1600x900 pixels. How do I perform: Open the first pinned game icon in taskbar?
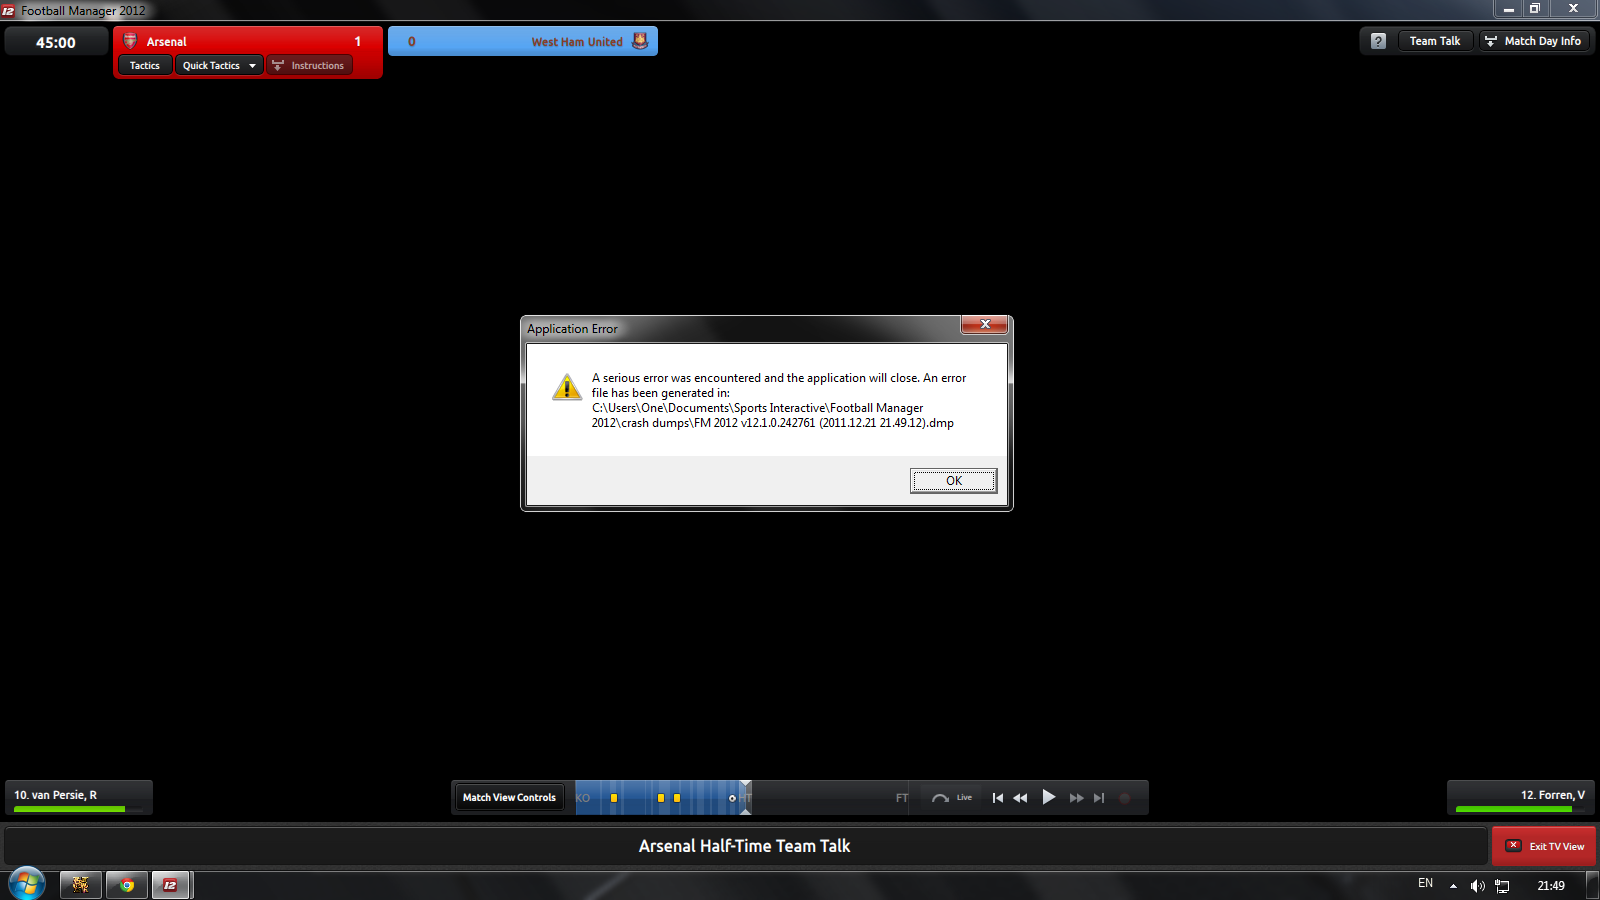coord(81,885)
